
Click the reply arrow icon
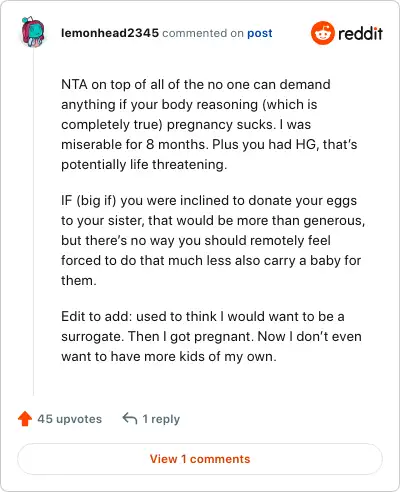(130, 418)
